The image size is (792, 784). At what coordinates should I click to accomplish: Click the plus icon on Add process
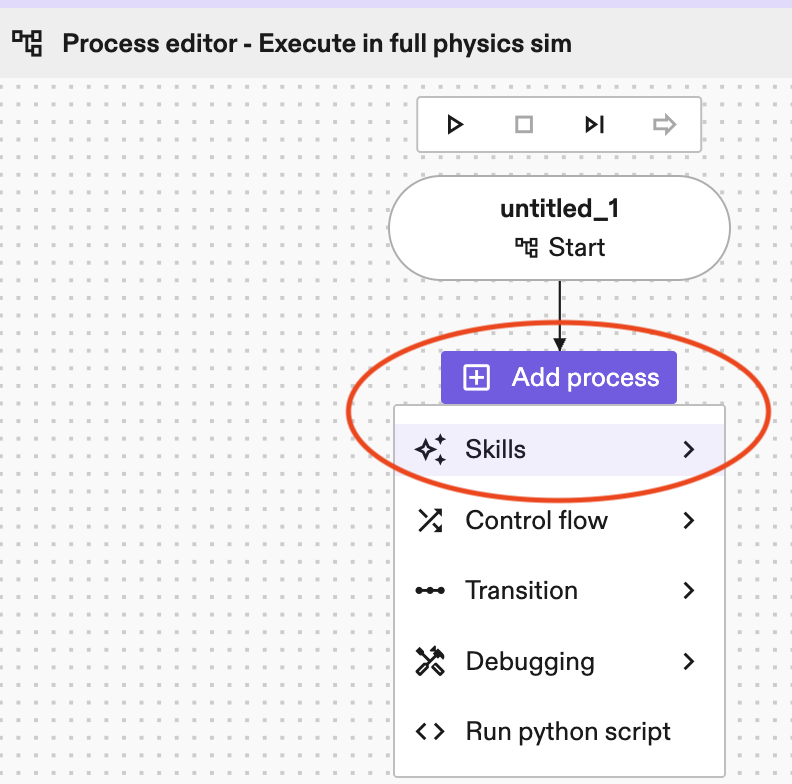[478, 378]
